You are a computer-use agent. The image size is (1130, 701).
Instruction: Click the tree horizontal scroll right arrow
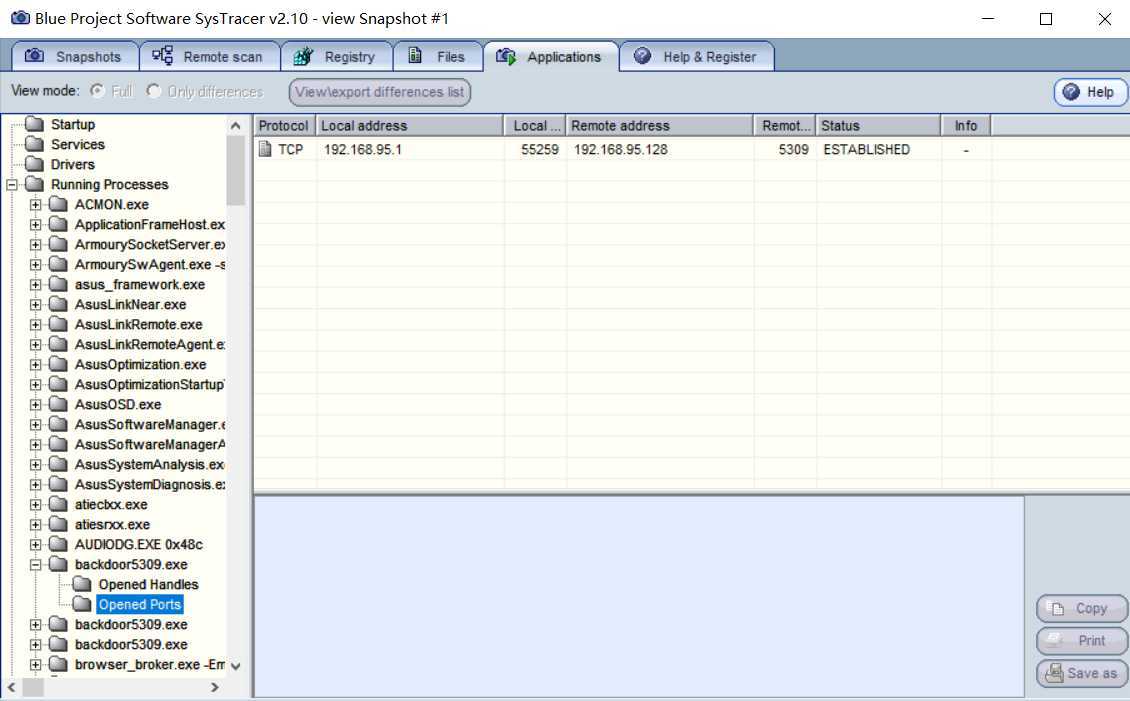click(214, 687)
